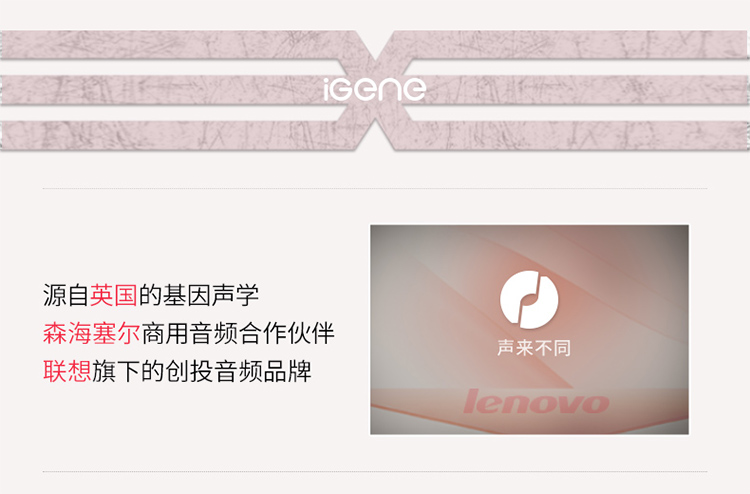
Task: Select the red word 英国
Action: 114,295
